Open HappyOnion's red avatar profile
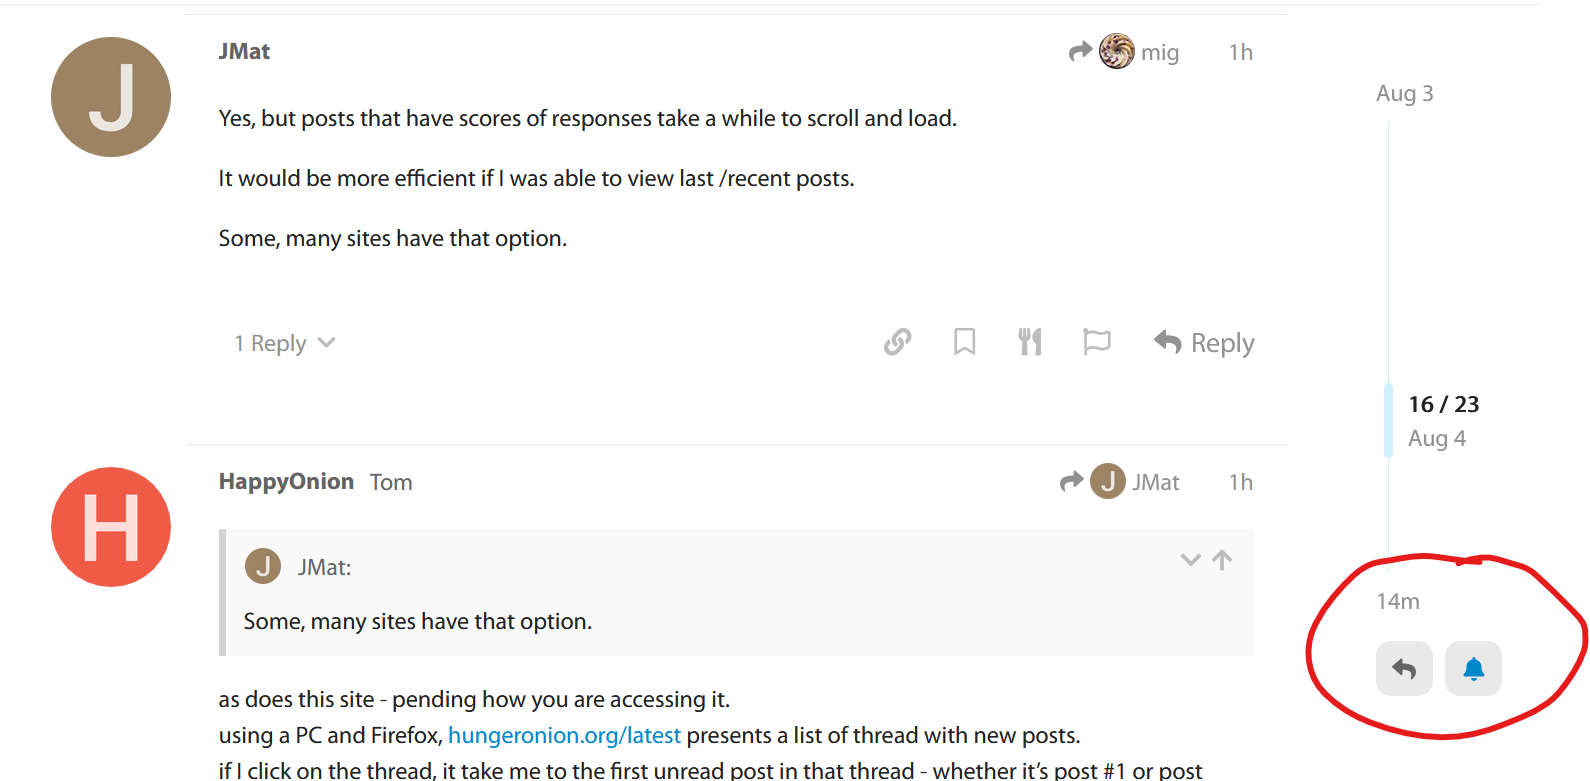 111,527
